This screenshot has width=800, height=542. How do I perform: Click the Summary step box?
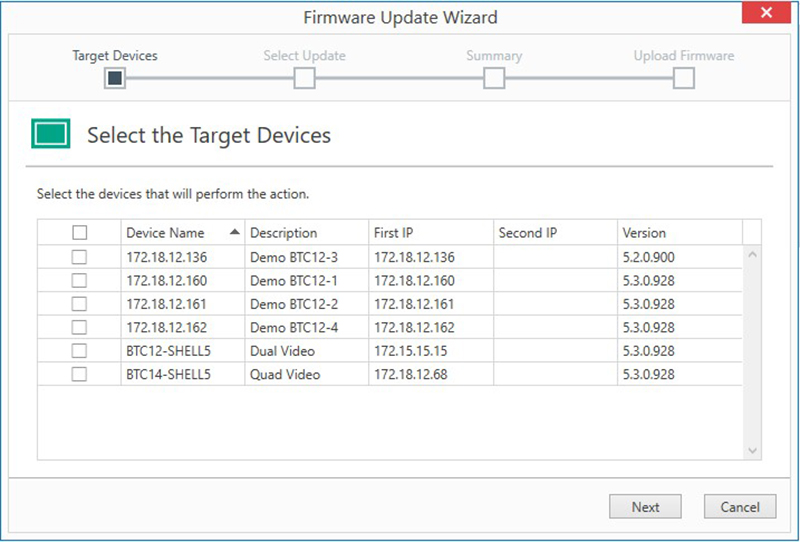point(494,78)
